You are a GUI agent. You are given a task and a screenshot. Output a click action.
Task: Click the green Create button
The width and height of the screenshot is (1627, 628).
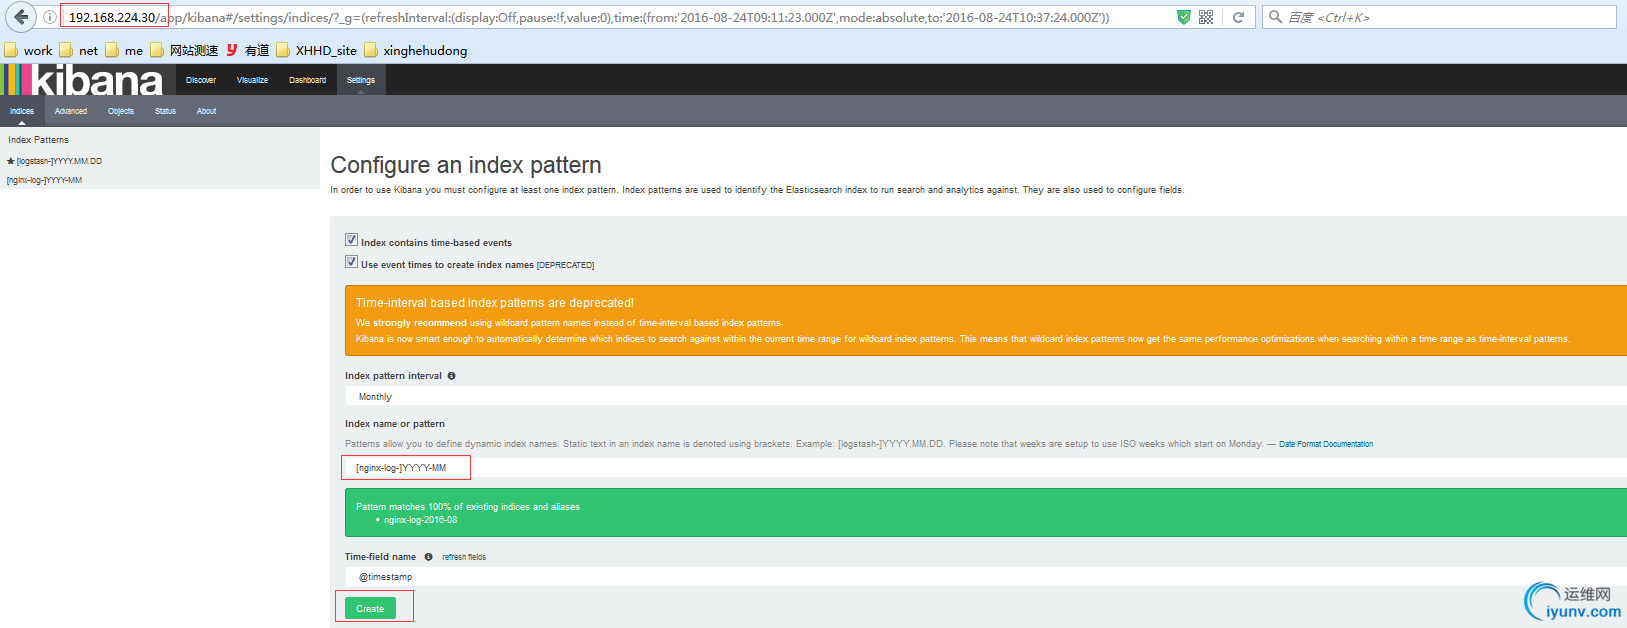pos(370,608)
